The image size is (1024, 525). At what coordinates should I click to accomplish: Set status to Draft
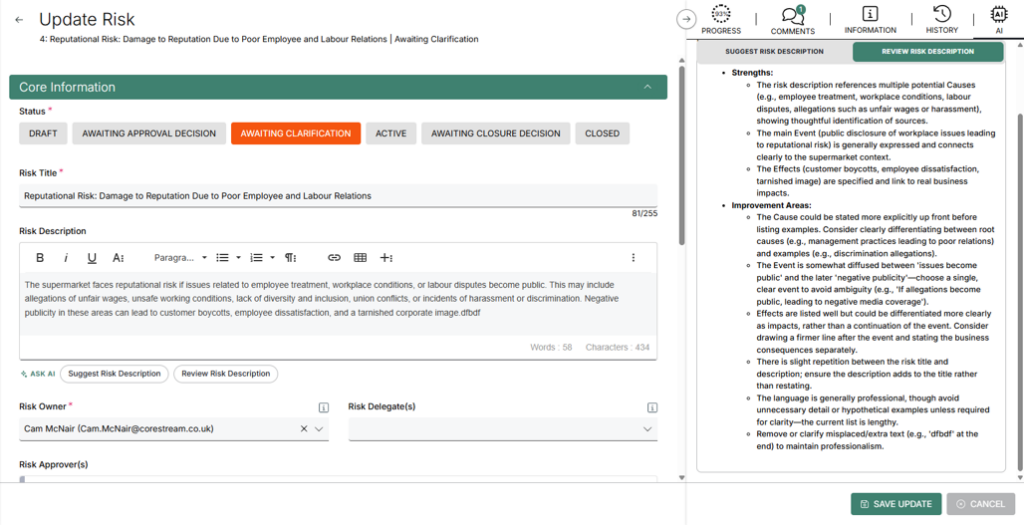pyautogui.click(x=43, y=133)
